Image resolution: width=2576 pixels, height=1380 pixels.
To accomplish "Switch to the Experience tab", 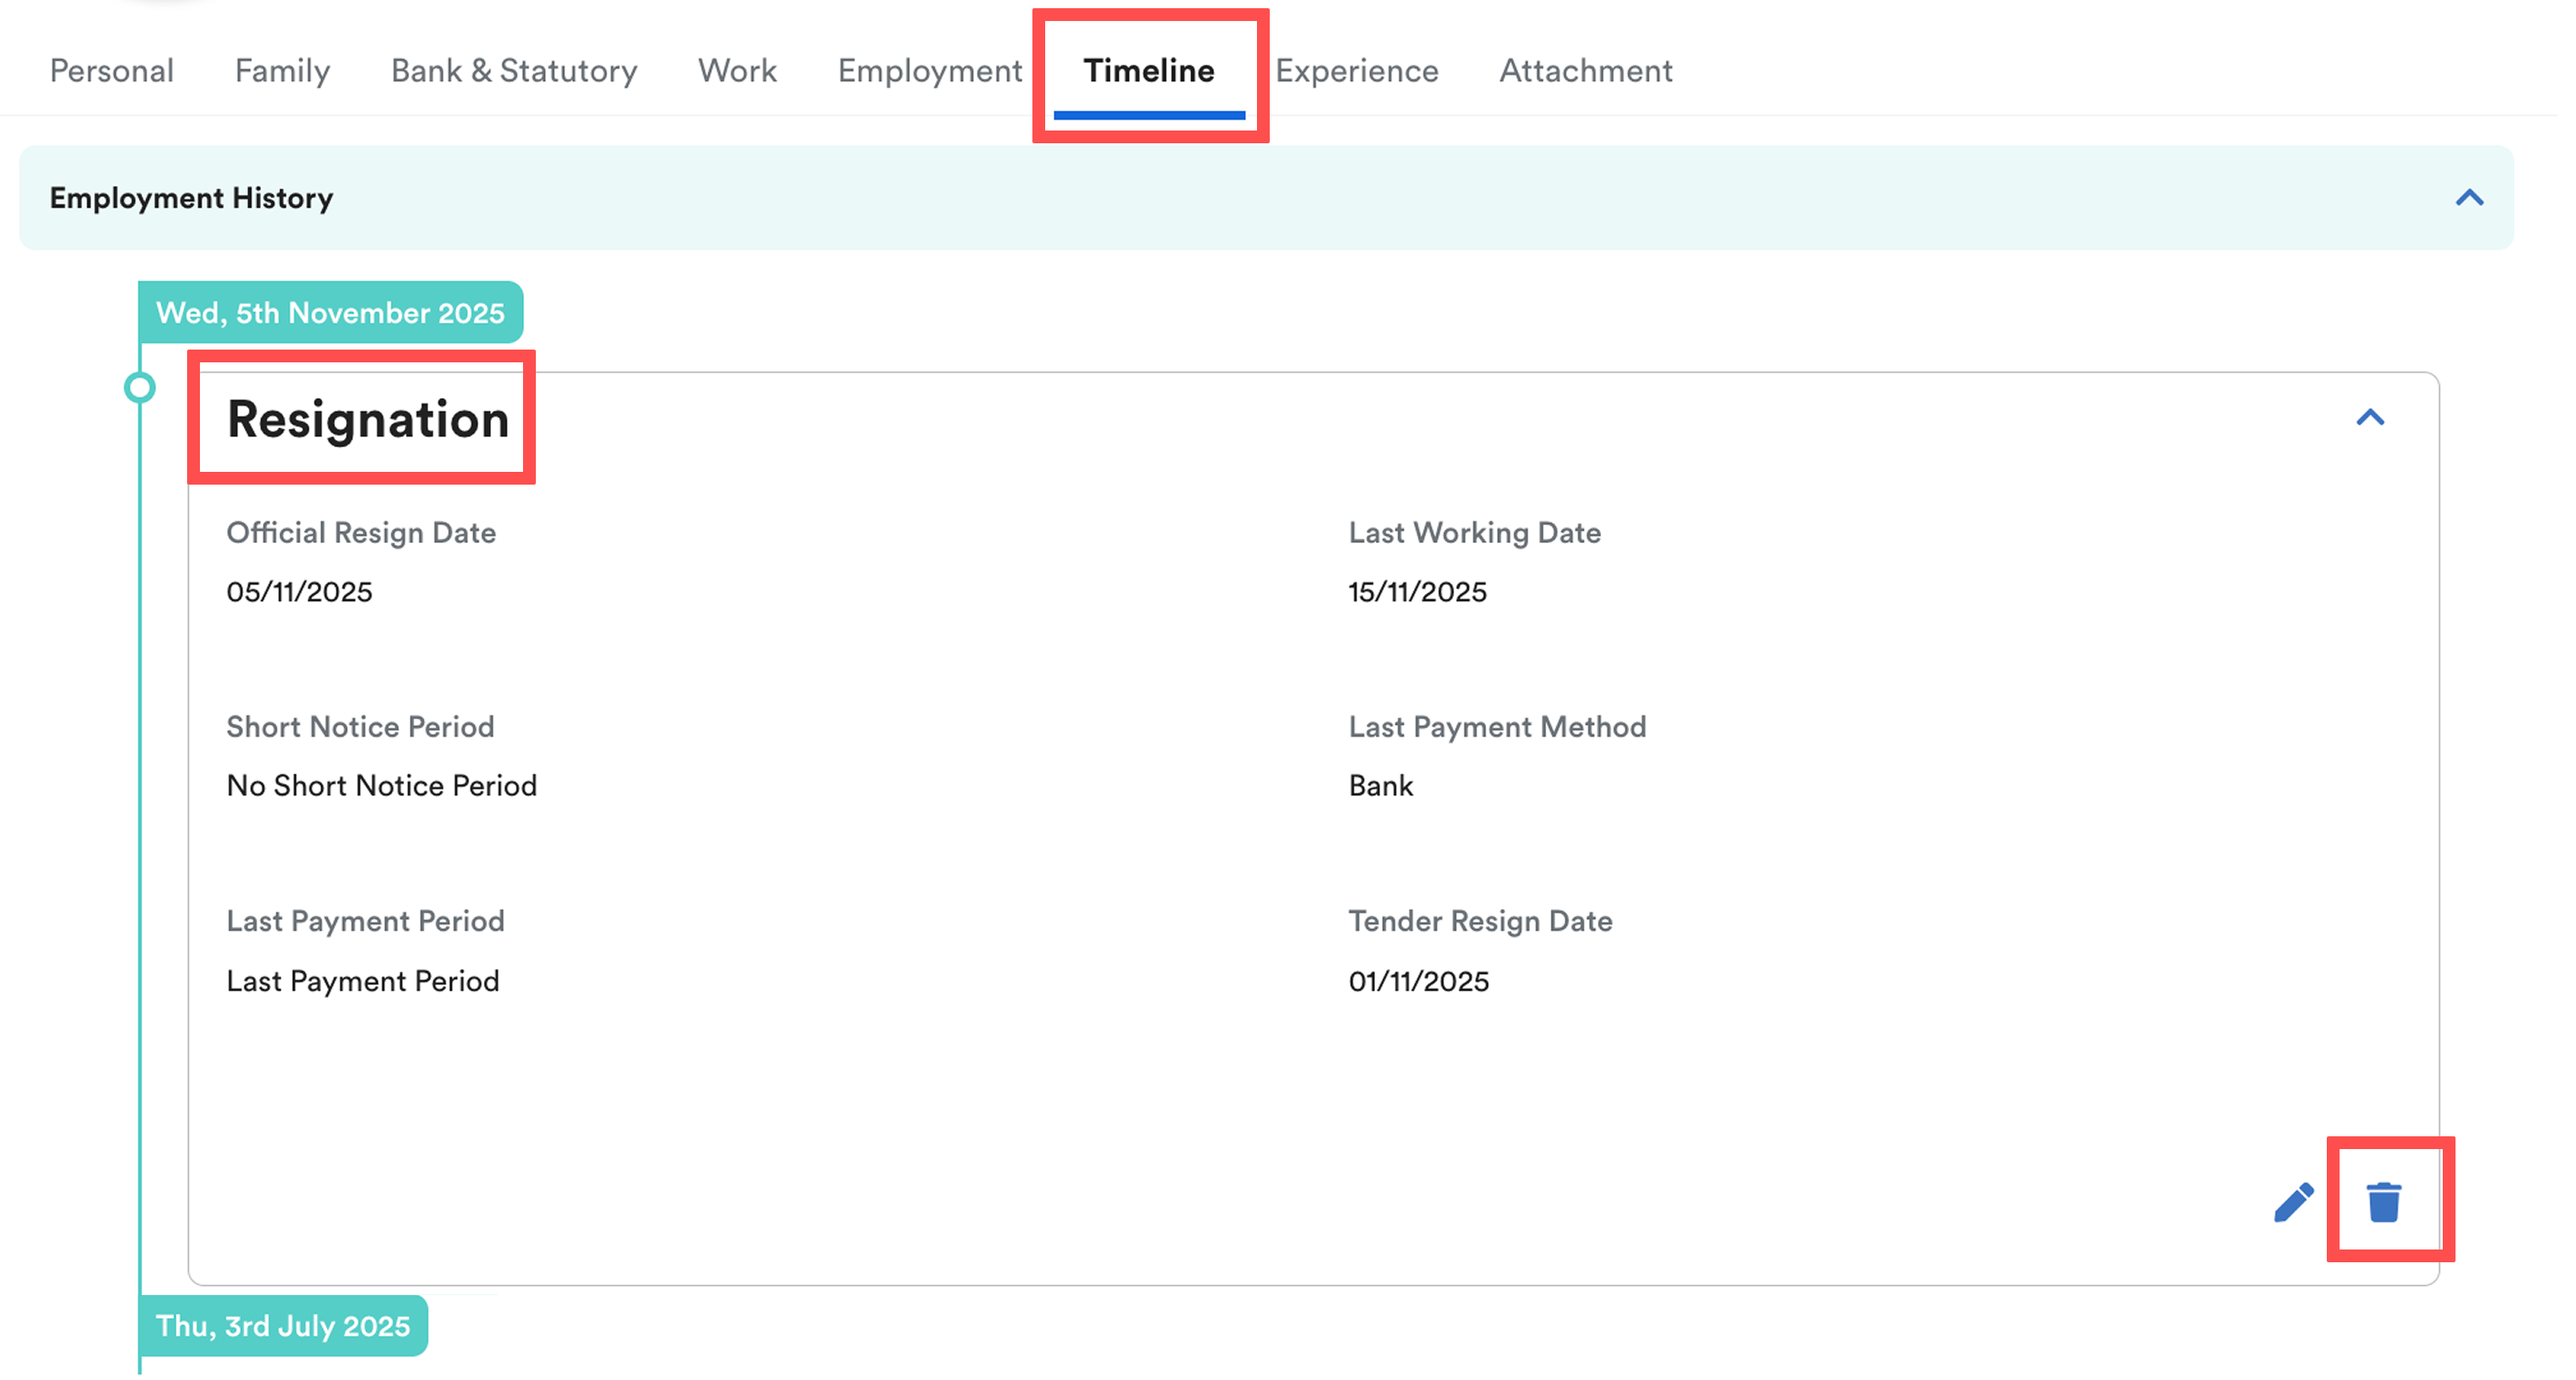I will 1356,71.
